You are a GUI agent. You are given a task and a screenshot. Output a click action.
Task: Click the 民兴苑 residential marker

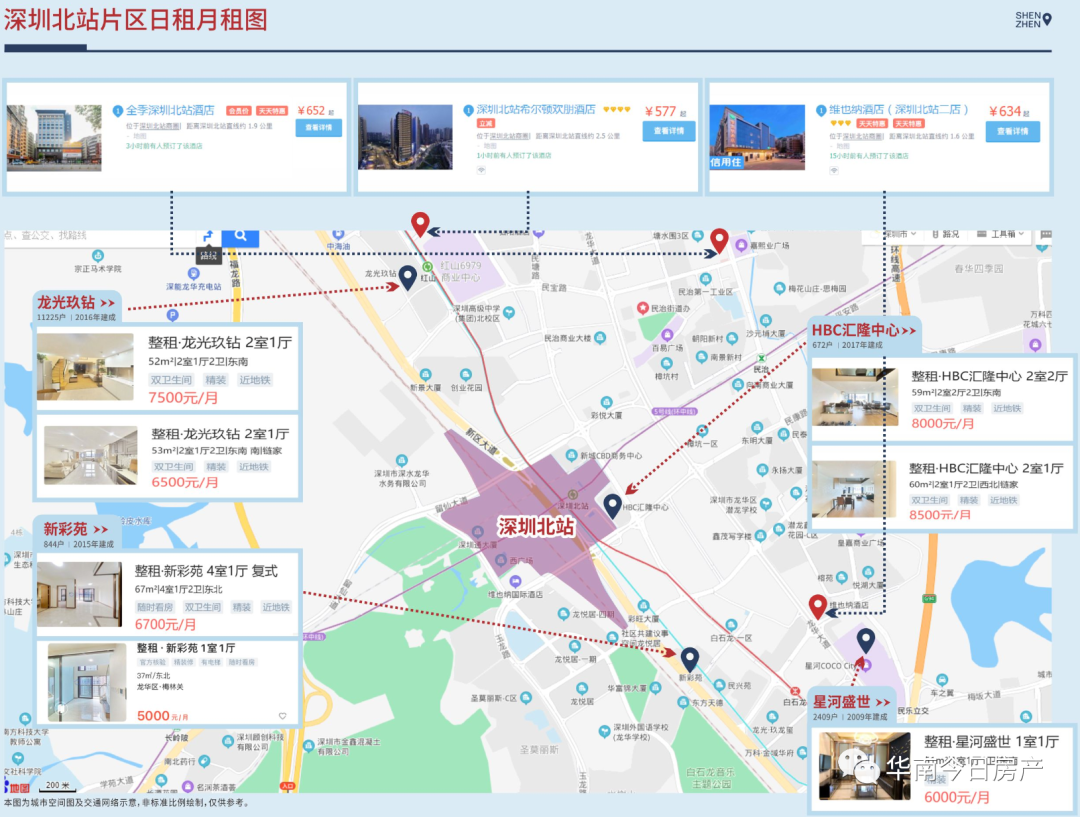coord(719,685)
